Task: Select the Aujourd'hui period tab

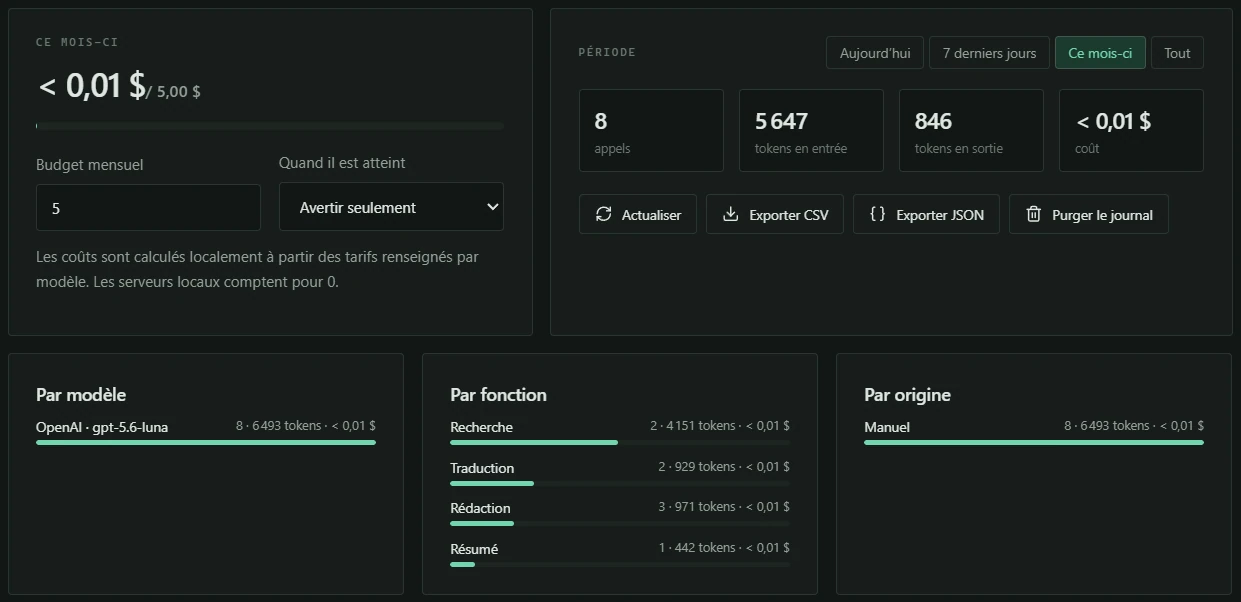Action: pos(875,53)
